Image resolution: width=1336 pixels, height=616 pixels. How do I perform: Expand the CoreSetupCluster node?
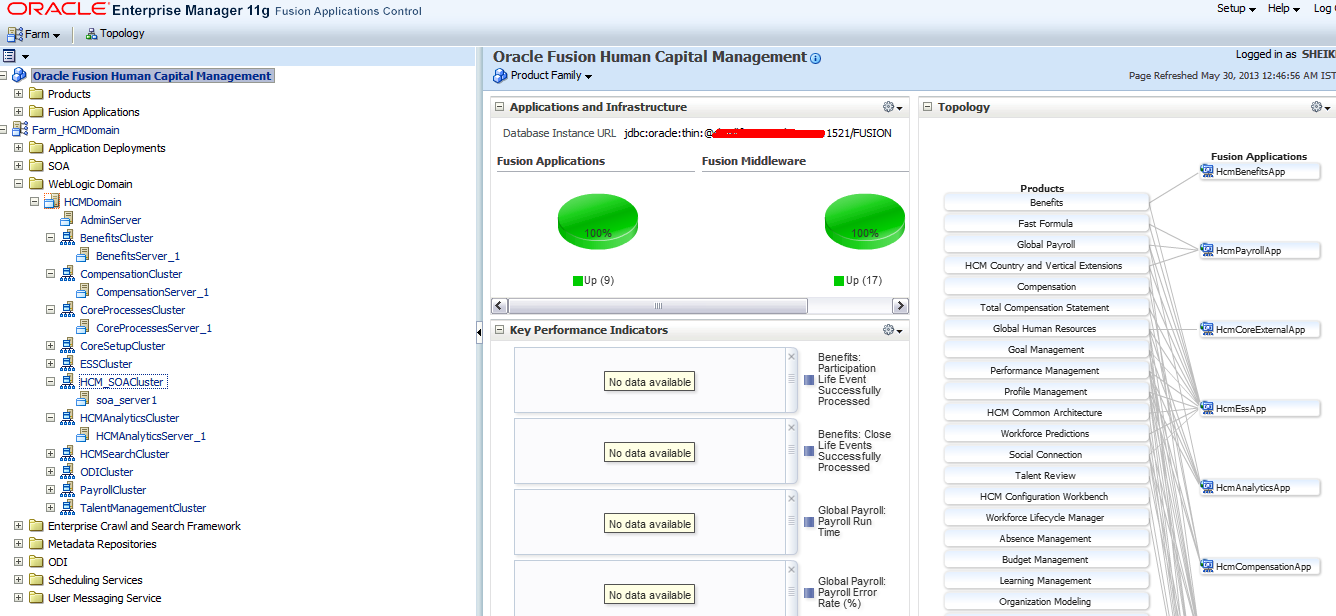(x=50, y=346)
